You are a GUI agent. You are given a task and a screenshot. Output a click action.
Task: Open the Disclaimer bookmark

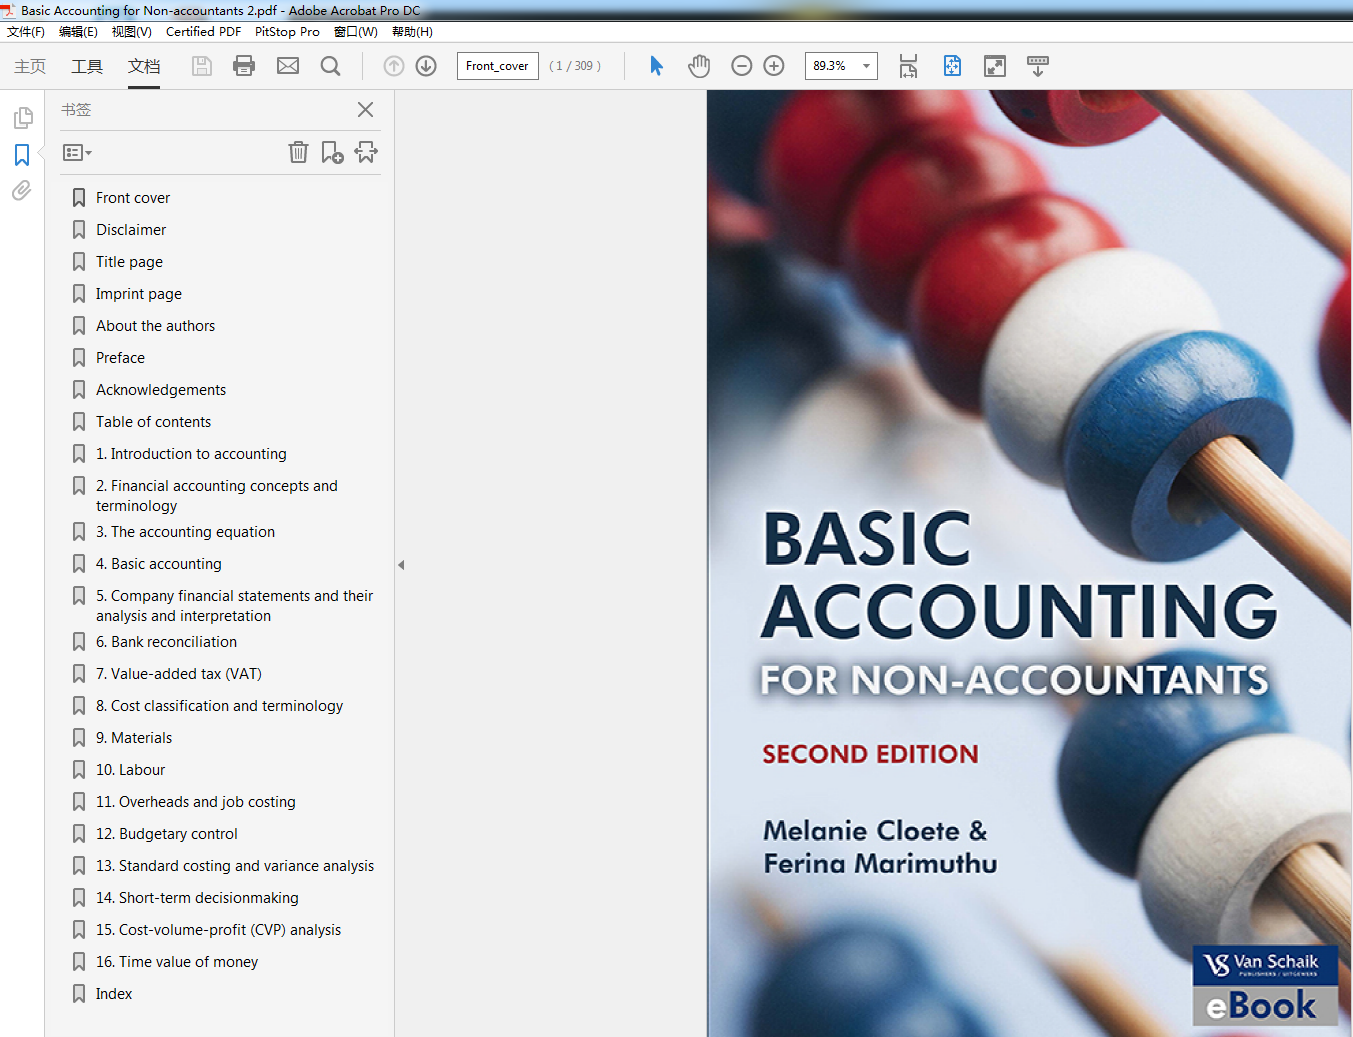[x=131, y=230]
